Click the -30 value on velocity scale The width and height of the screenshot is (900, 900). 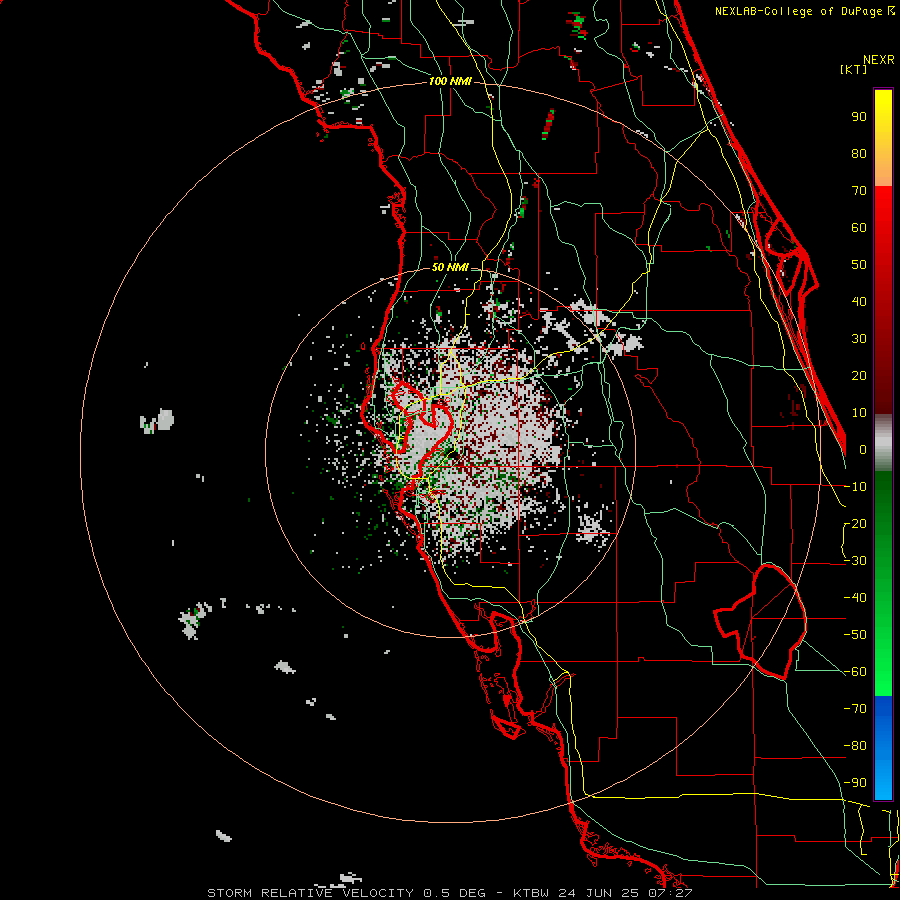coord(855,561)
